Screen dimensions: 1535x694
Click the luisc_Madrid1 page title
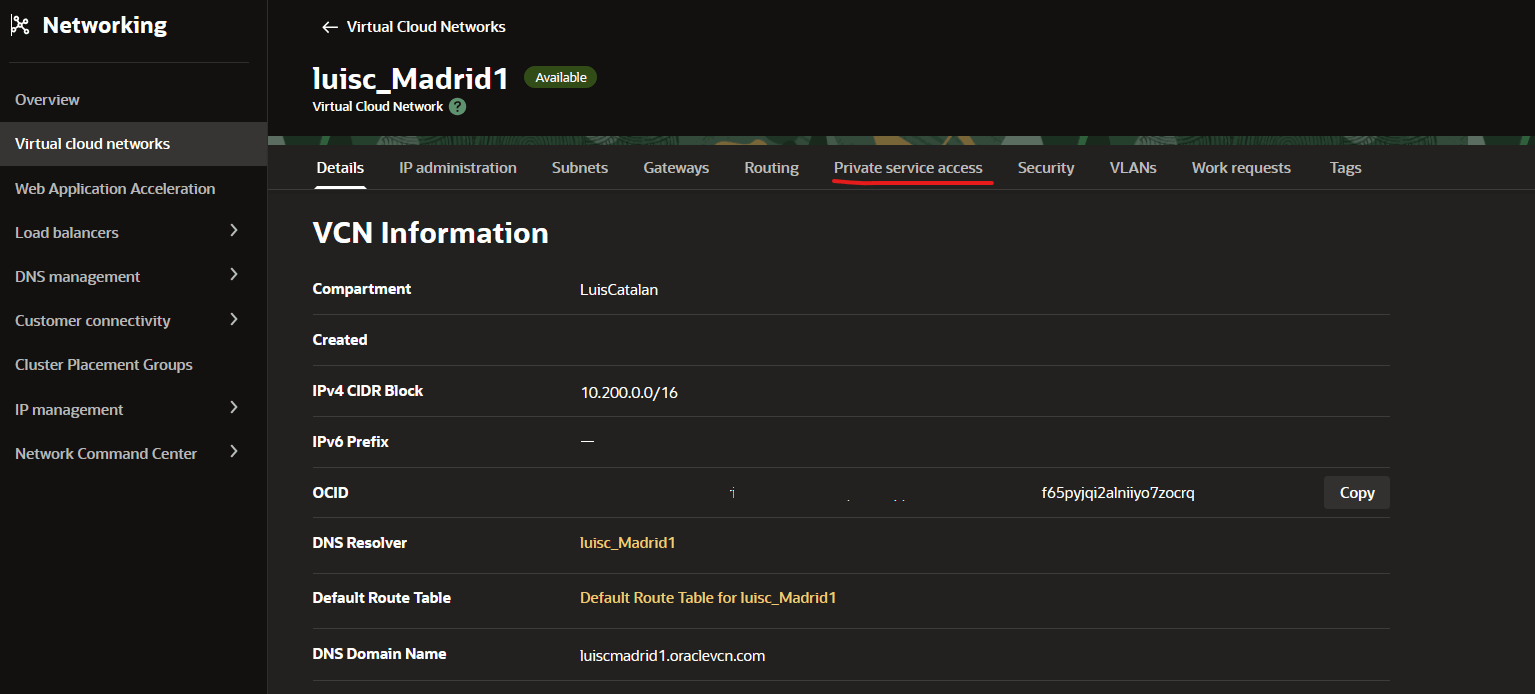(x=411, y=78)
